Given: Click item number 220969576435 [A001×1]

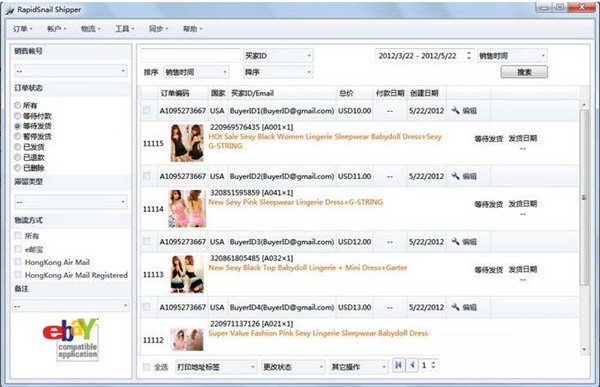Looking at the screenshot, I should click(252, 127).
